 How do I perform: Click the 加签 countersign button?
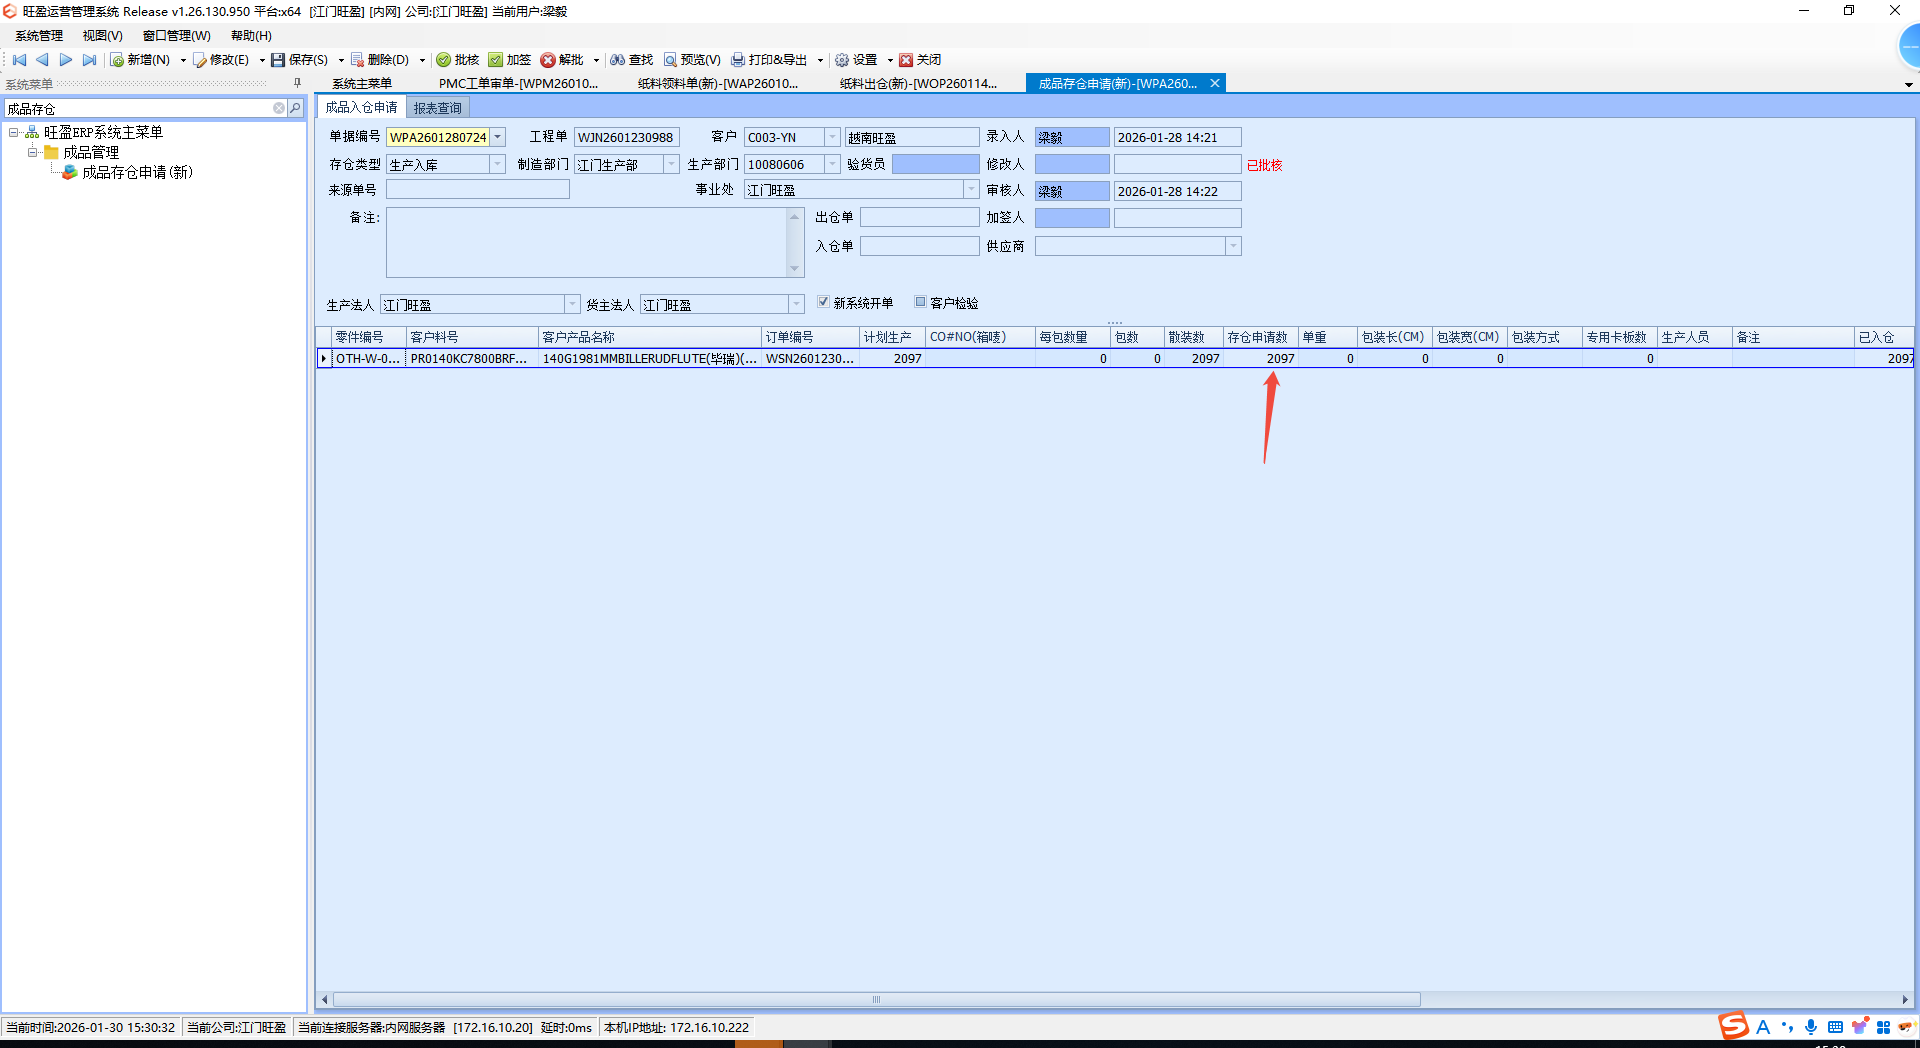pyautogui.click(x=510, y=60)
